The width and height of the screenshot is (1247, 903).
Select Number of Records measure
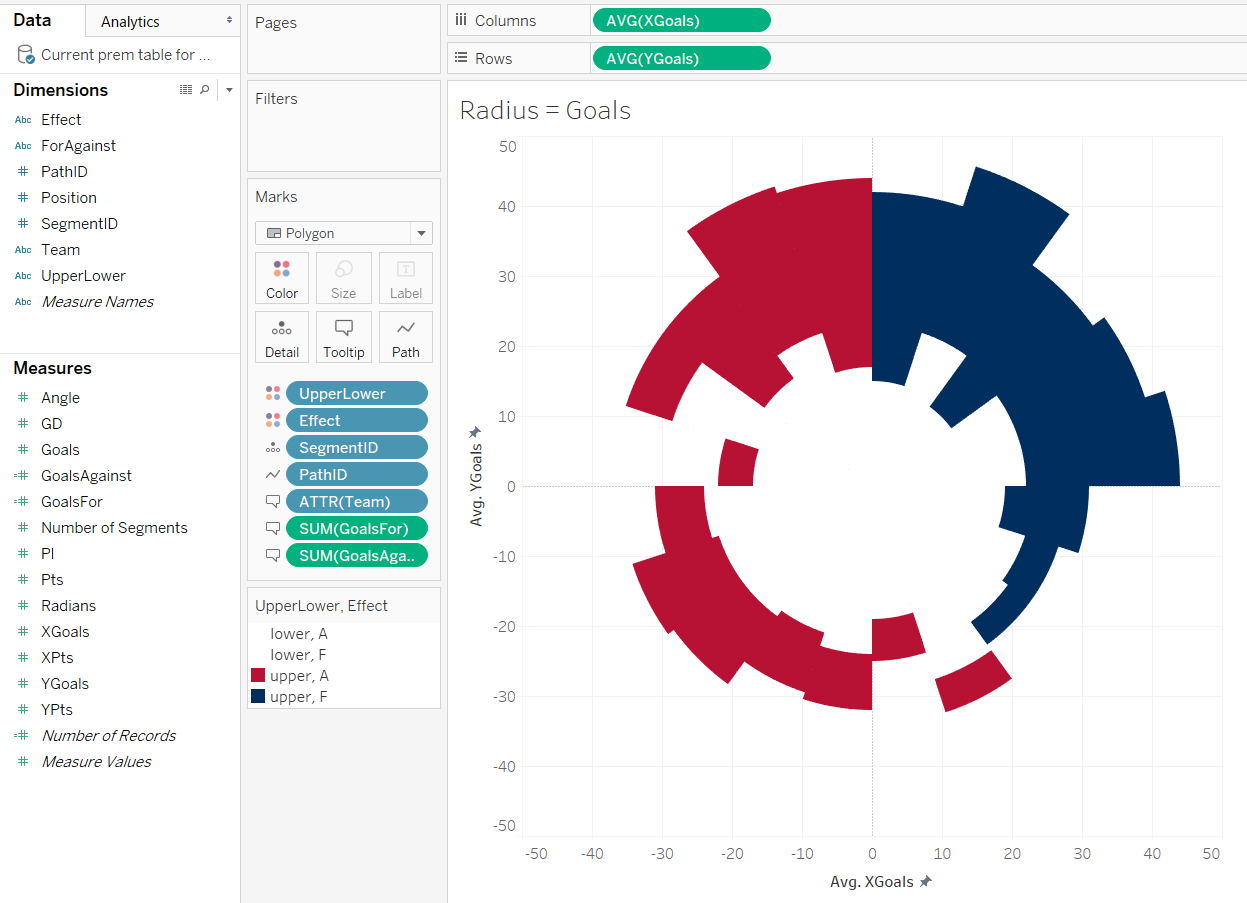108,735
